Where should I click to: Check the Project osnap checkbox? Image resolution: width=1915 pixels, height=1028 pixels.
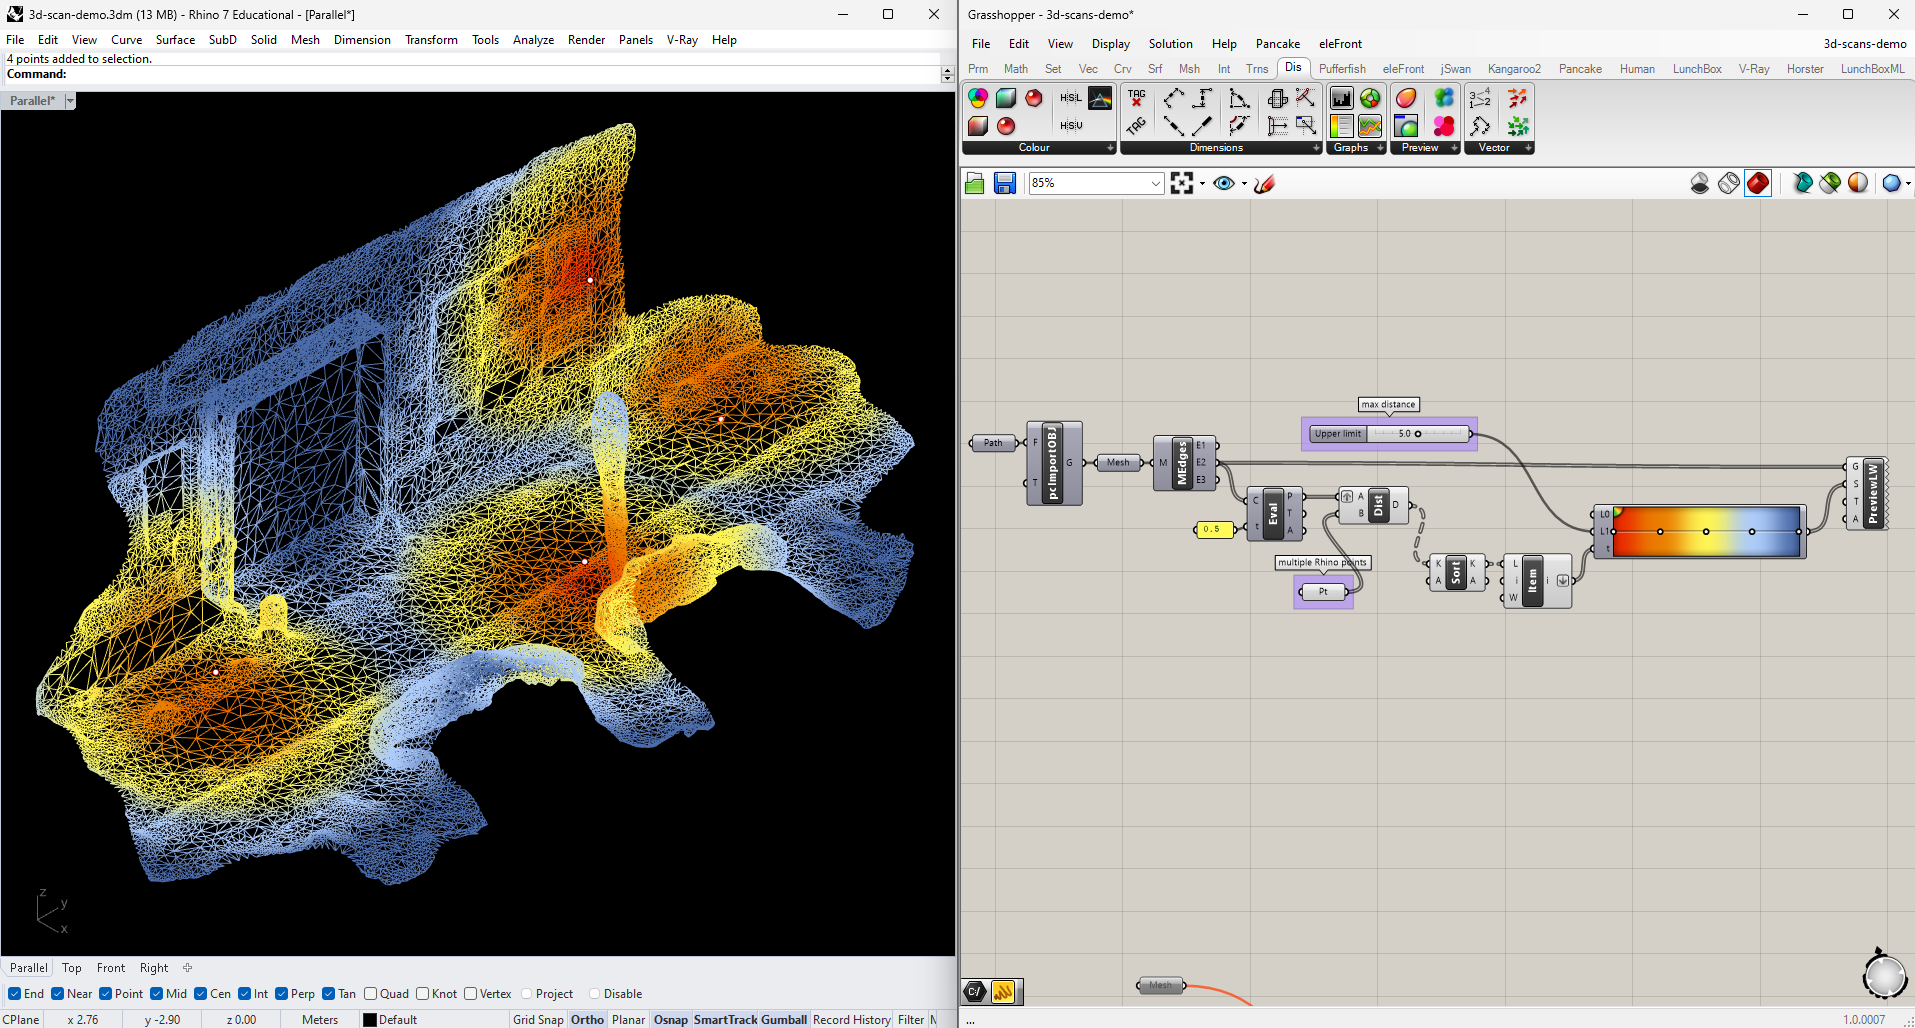(x=527, y=993)
